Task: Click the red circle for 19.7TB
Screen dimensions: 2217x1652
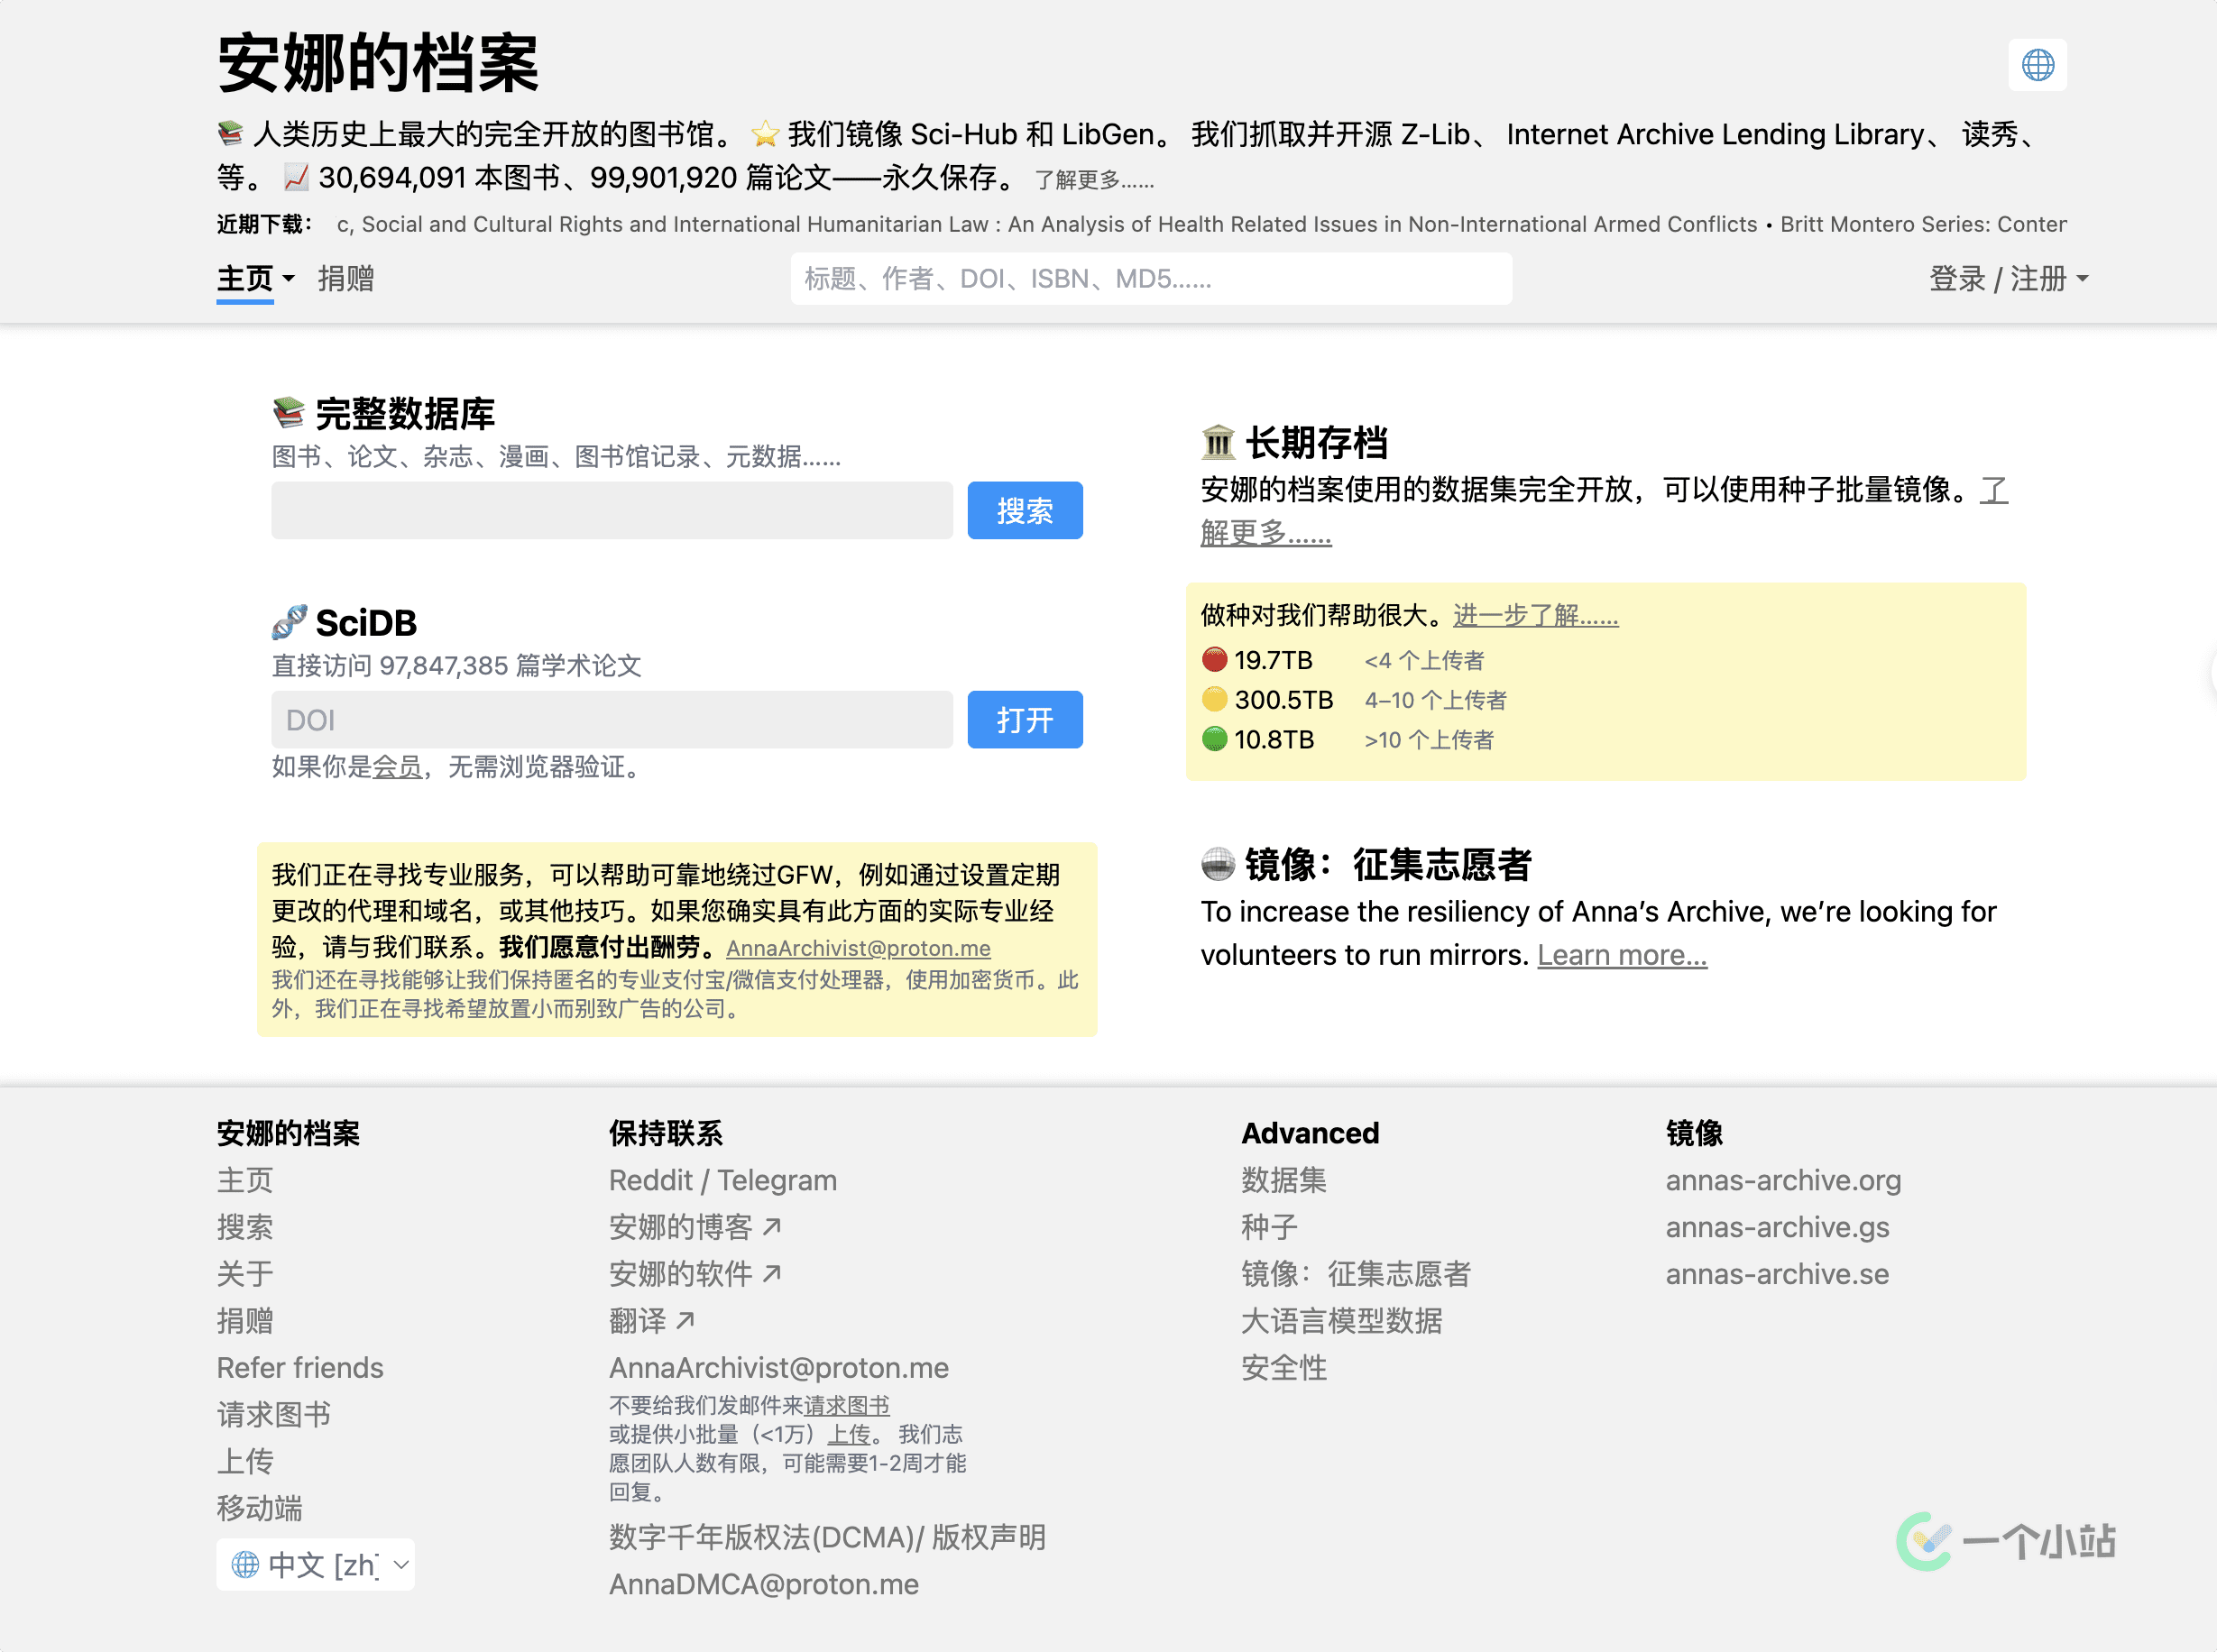Action: tap(1214, 660)
